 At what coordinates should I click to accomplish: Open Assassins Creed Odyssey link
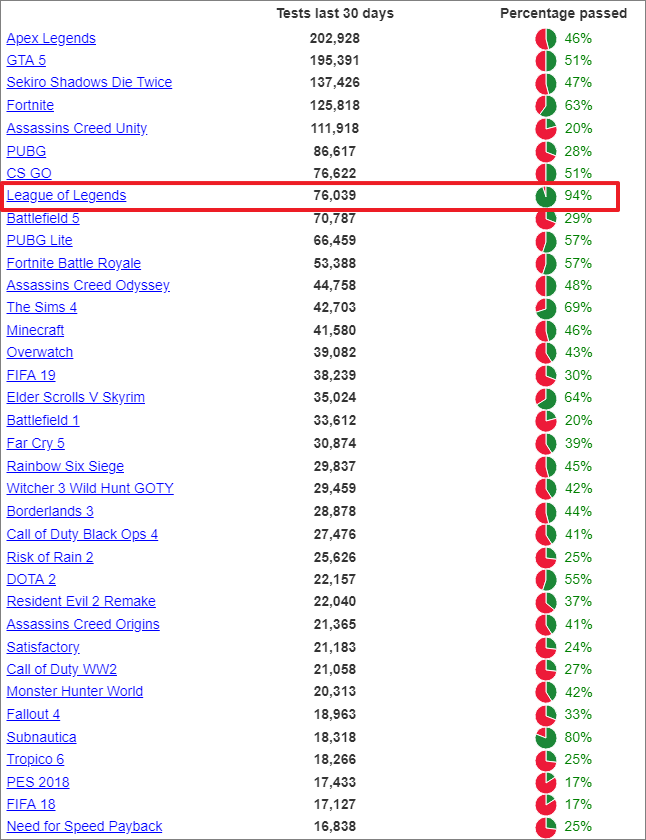pyautogui.click(x=88, y=286)
